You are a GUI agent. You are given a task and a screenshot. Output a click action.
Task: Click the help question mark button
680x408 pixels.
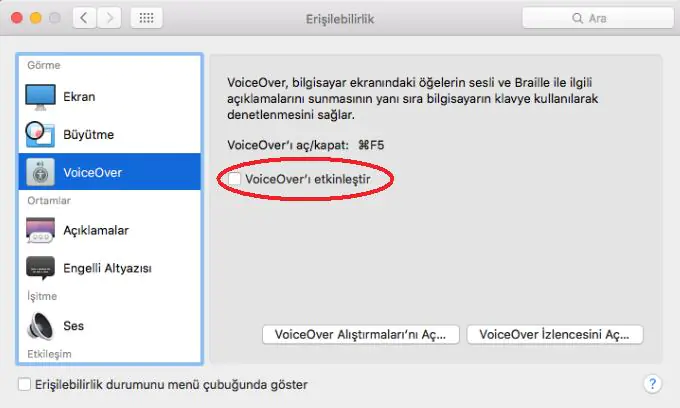[x=652, y=384]
